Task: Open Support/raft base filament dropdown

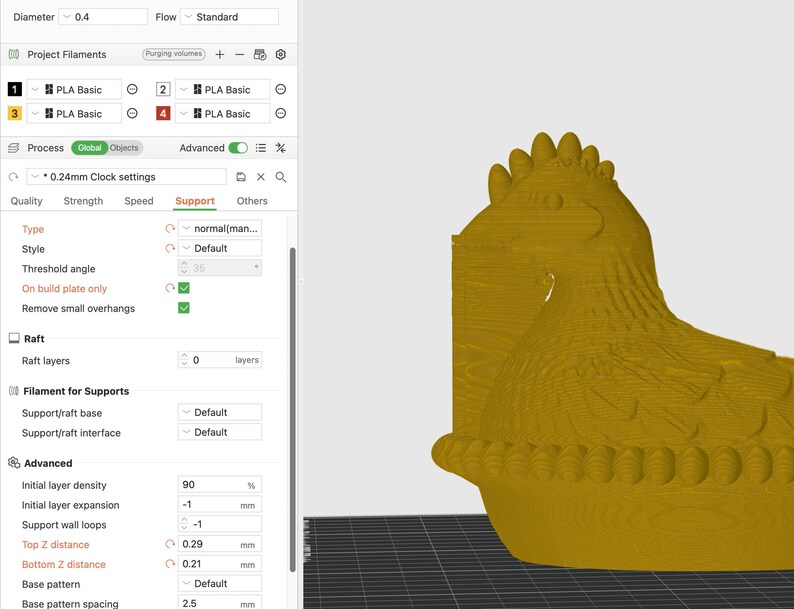Action: (220, 413)
